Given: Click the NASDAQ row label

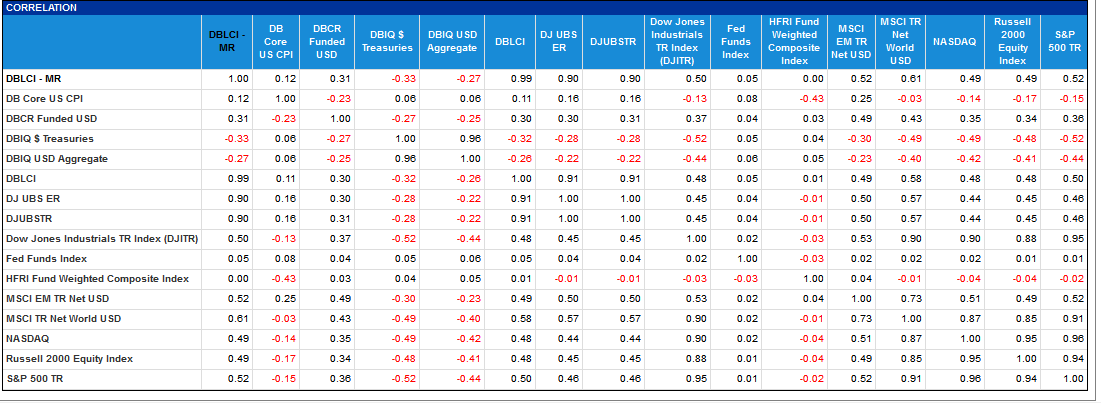Looking at the screenshot, I should click(x=27, y=339).
